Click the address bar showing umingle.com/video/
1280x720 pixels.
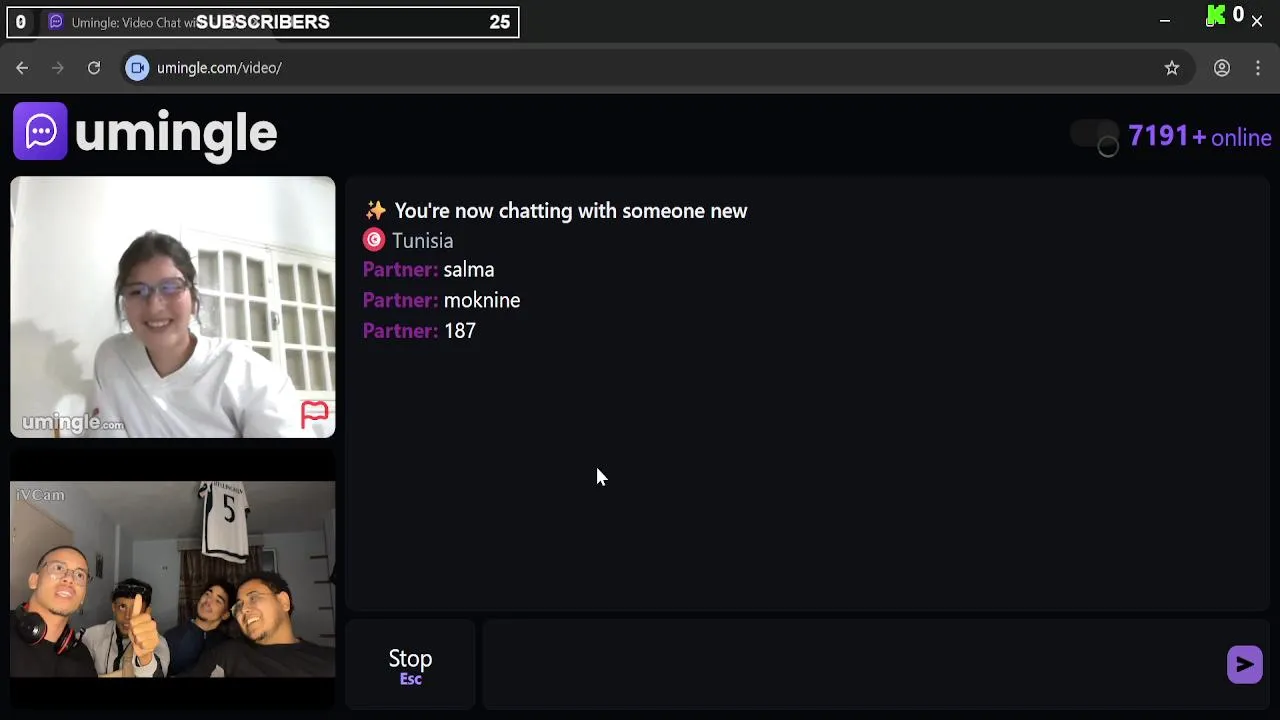640,68
